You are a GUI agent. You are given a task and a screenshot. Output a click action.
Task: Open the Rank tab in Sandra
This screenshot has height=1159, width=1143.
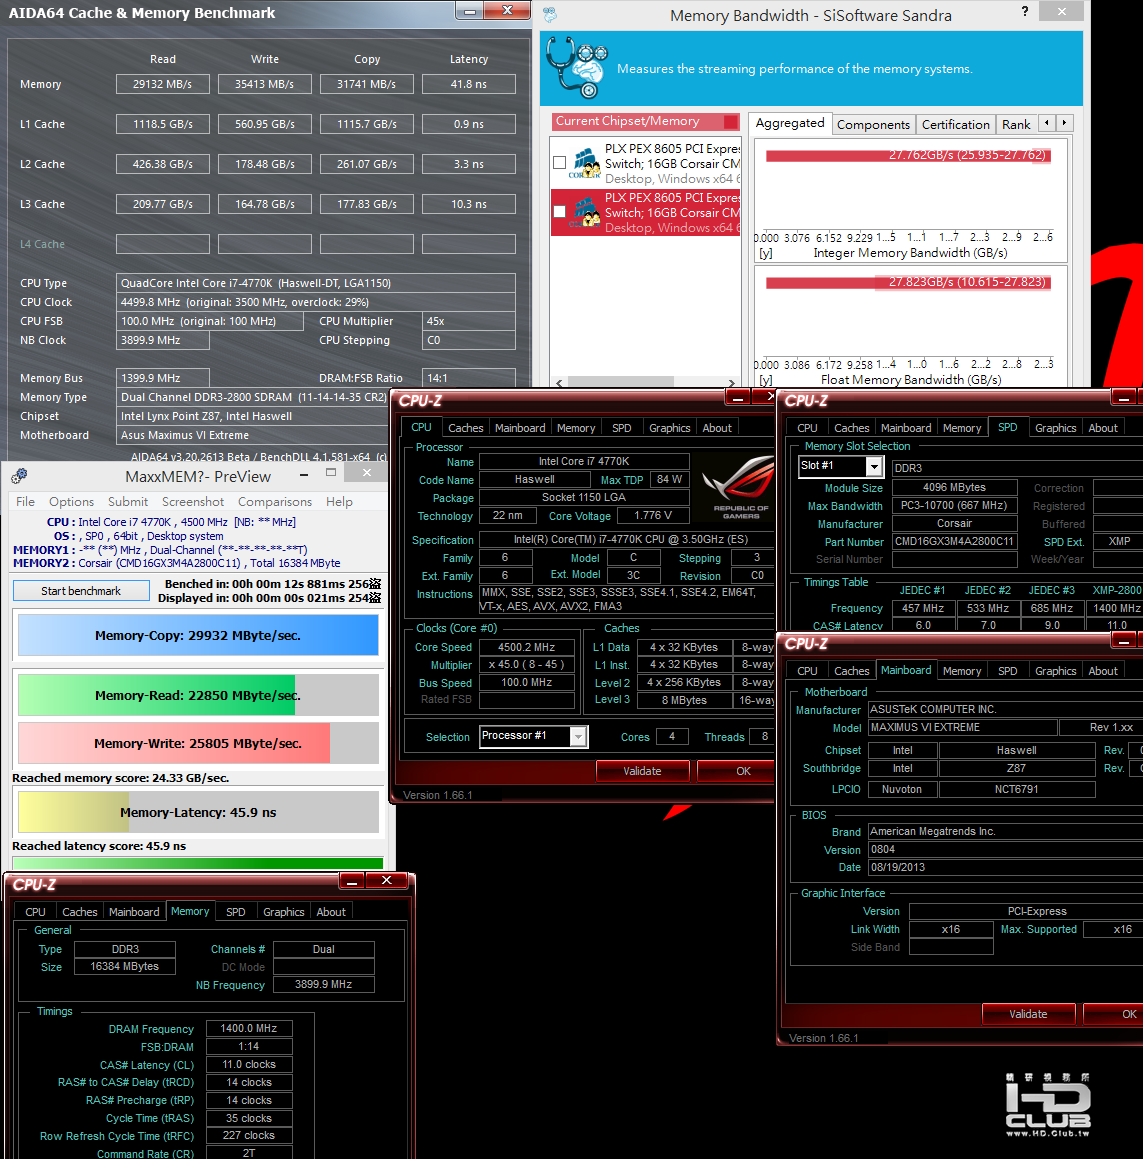click(x=1016, y=124)
